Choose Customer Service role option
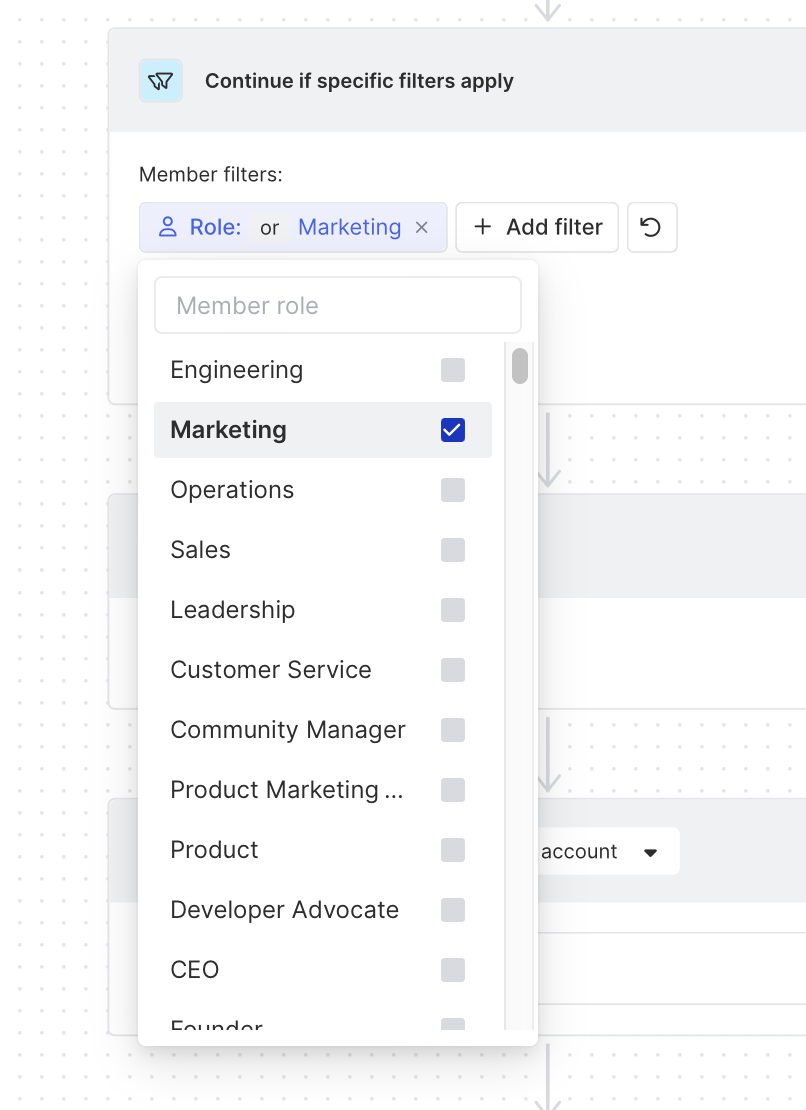Screen dimensions: 806x1110 point(271,670)
